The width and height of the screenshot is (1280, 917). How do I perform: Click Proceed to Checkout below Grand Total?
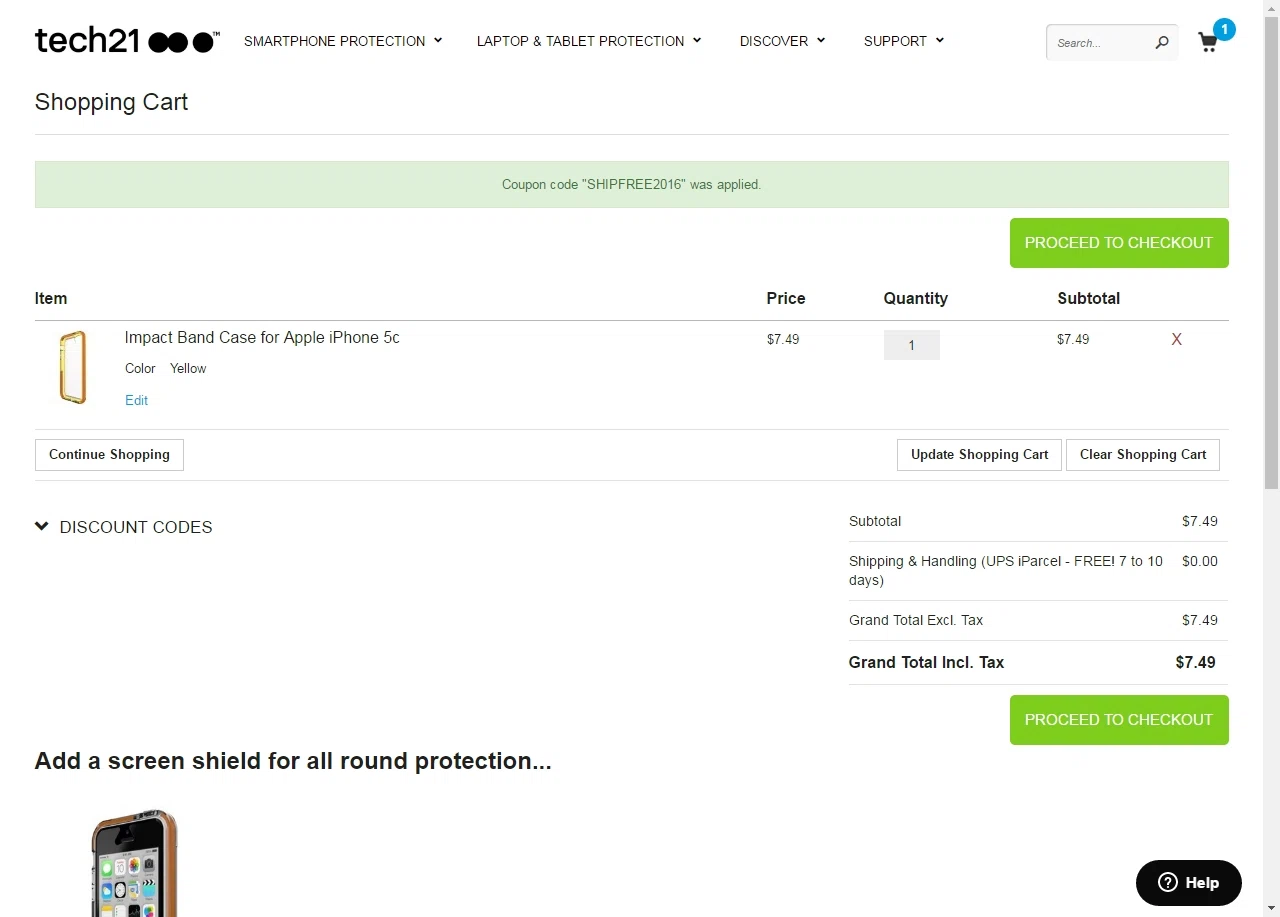(x=1119, y=720)
